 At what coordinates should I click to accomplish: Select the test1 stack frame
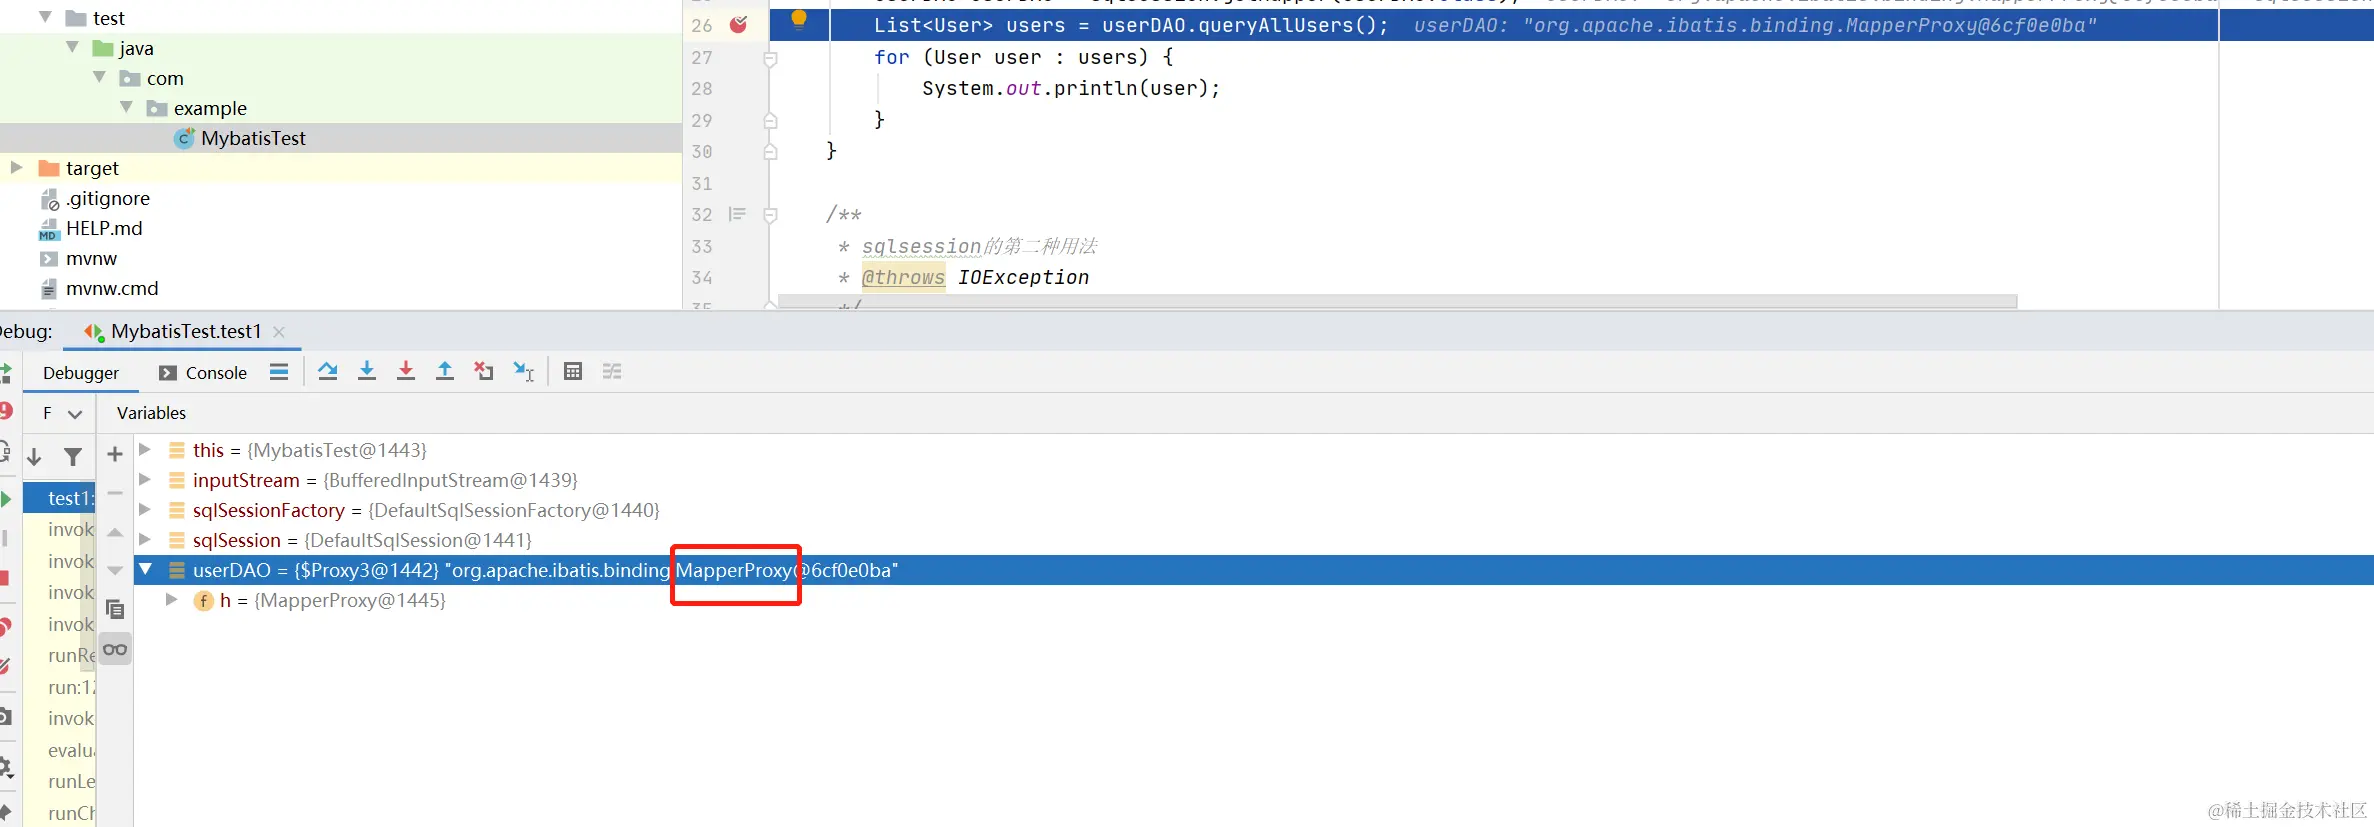60,498
